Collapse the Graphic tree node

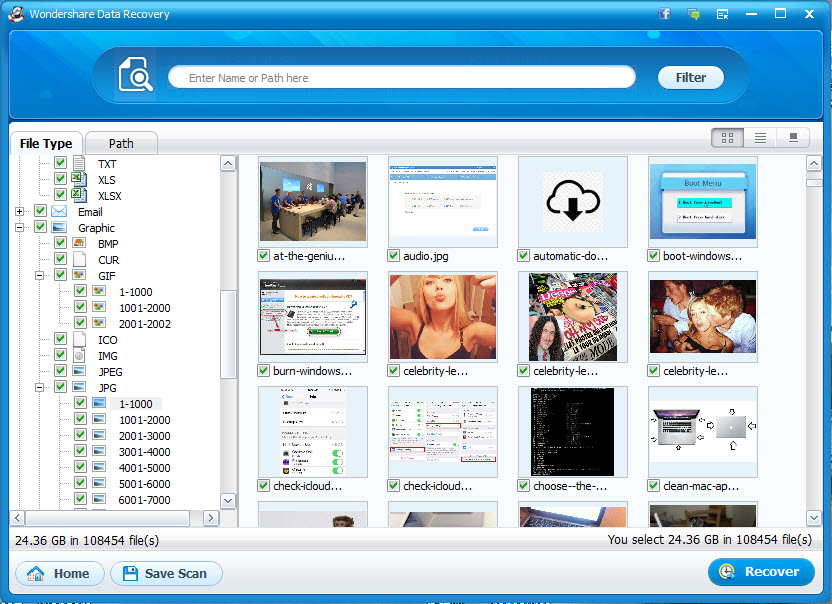[x=20, y=228]
